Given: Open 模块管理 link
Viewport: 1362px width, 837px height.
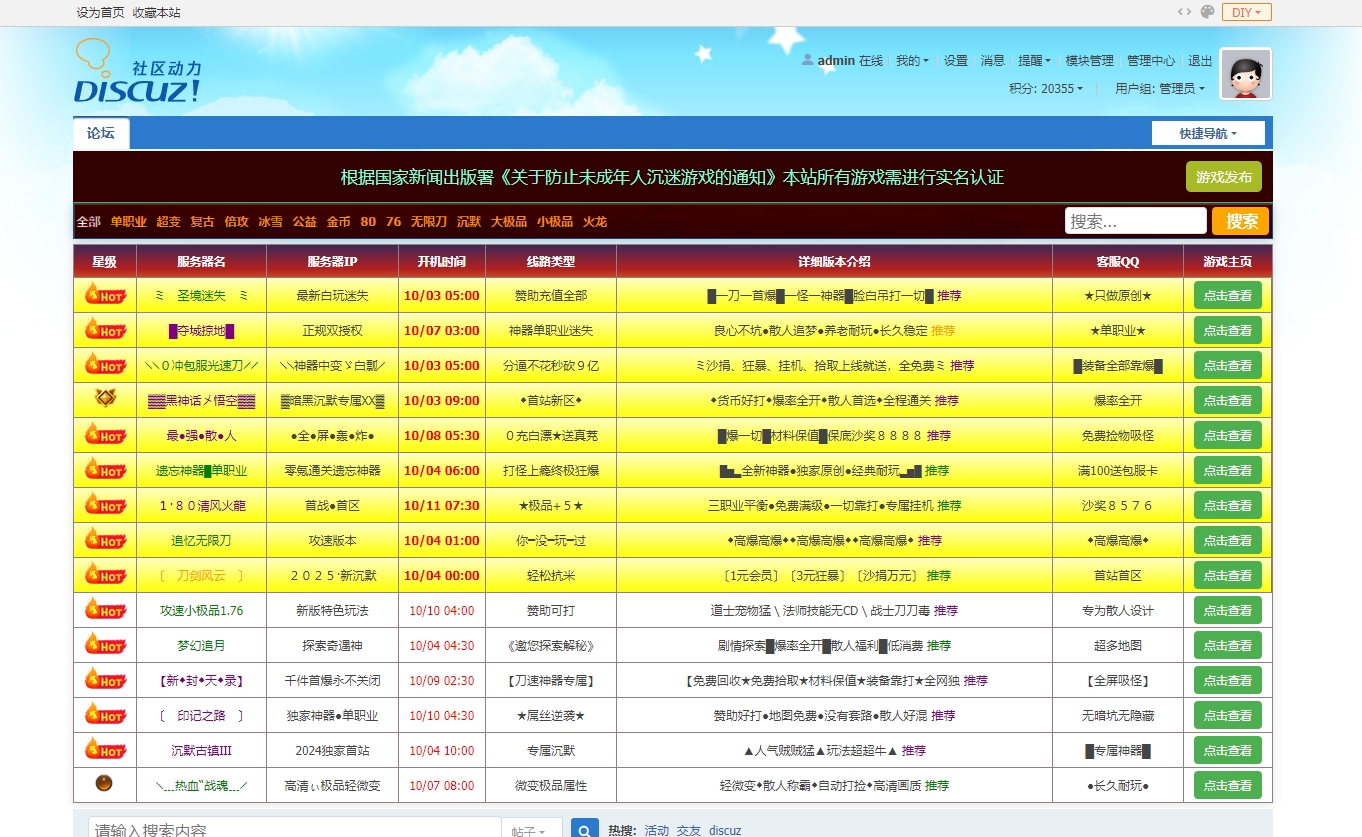Looking at the screenshot, I should (x=1090, y=61).
